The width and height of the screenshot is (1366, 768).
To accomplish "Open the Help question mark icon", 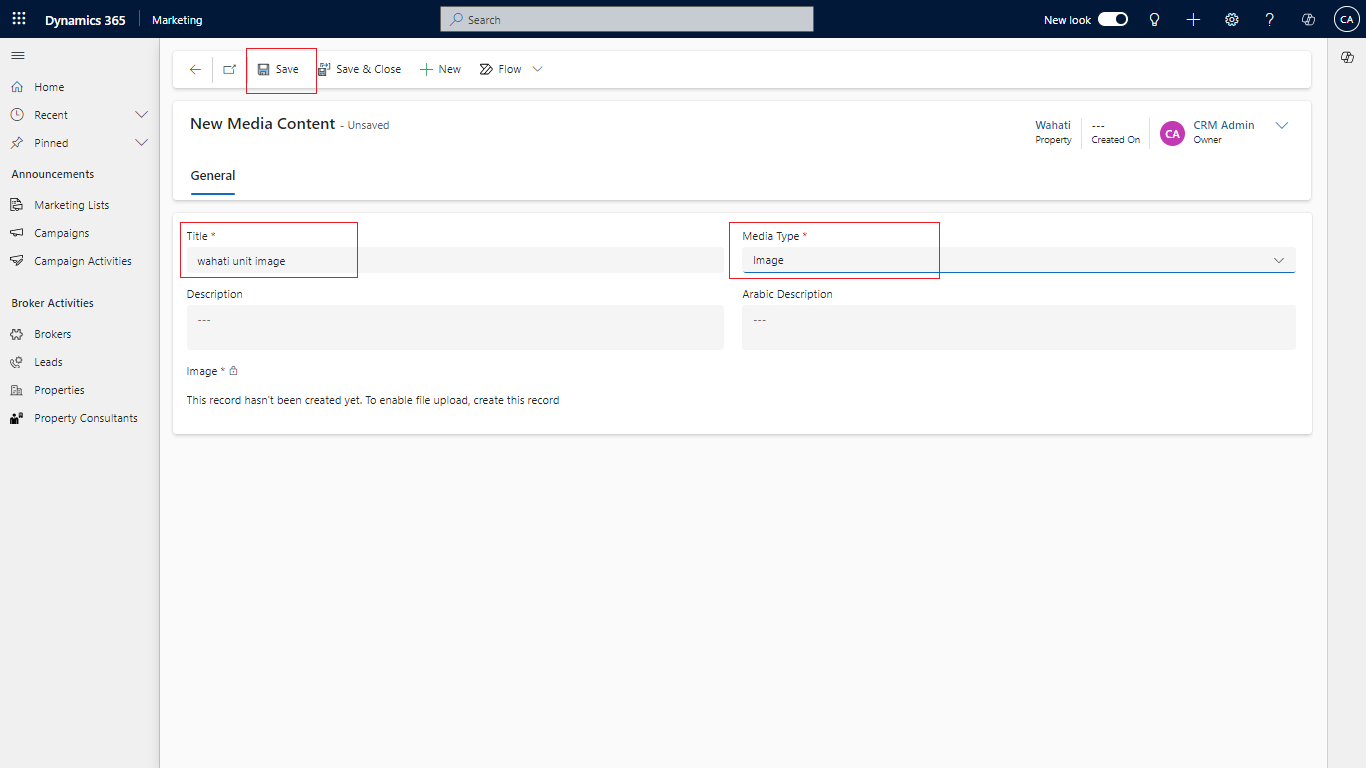I will 1270,19.
